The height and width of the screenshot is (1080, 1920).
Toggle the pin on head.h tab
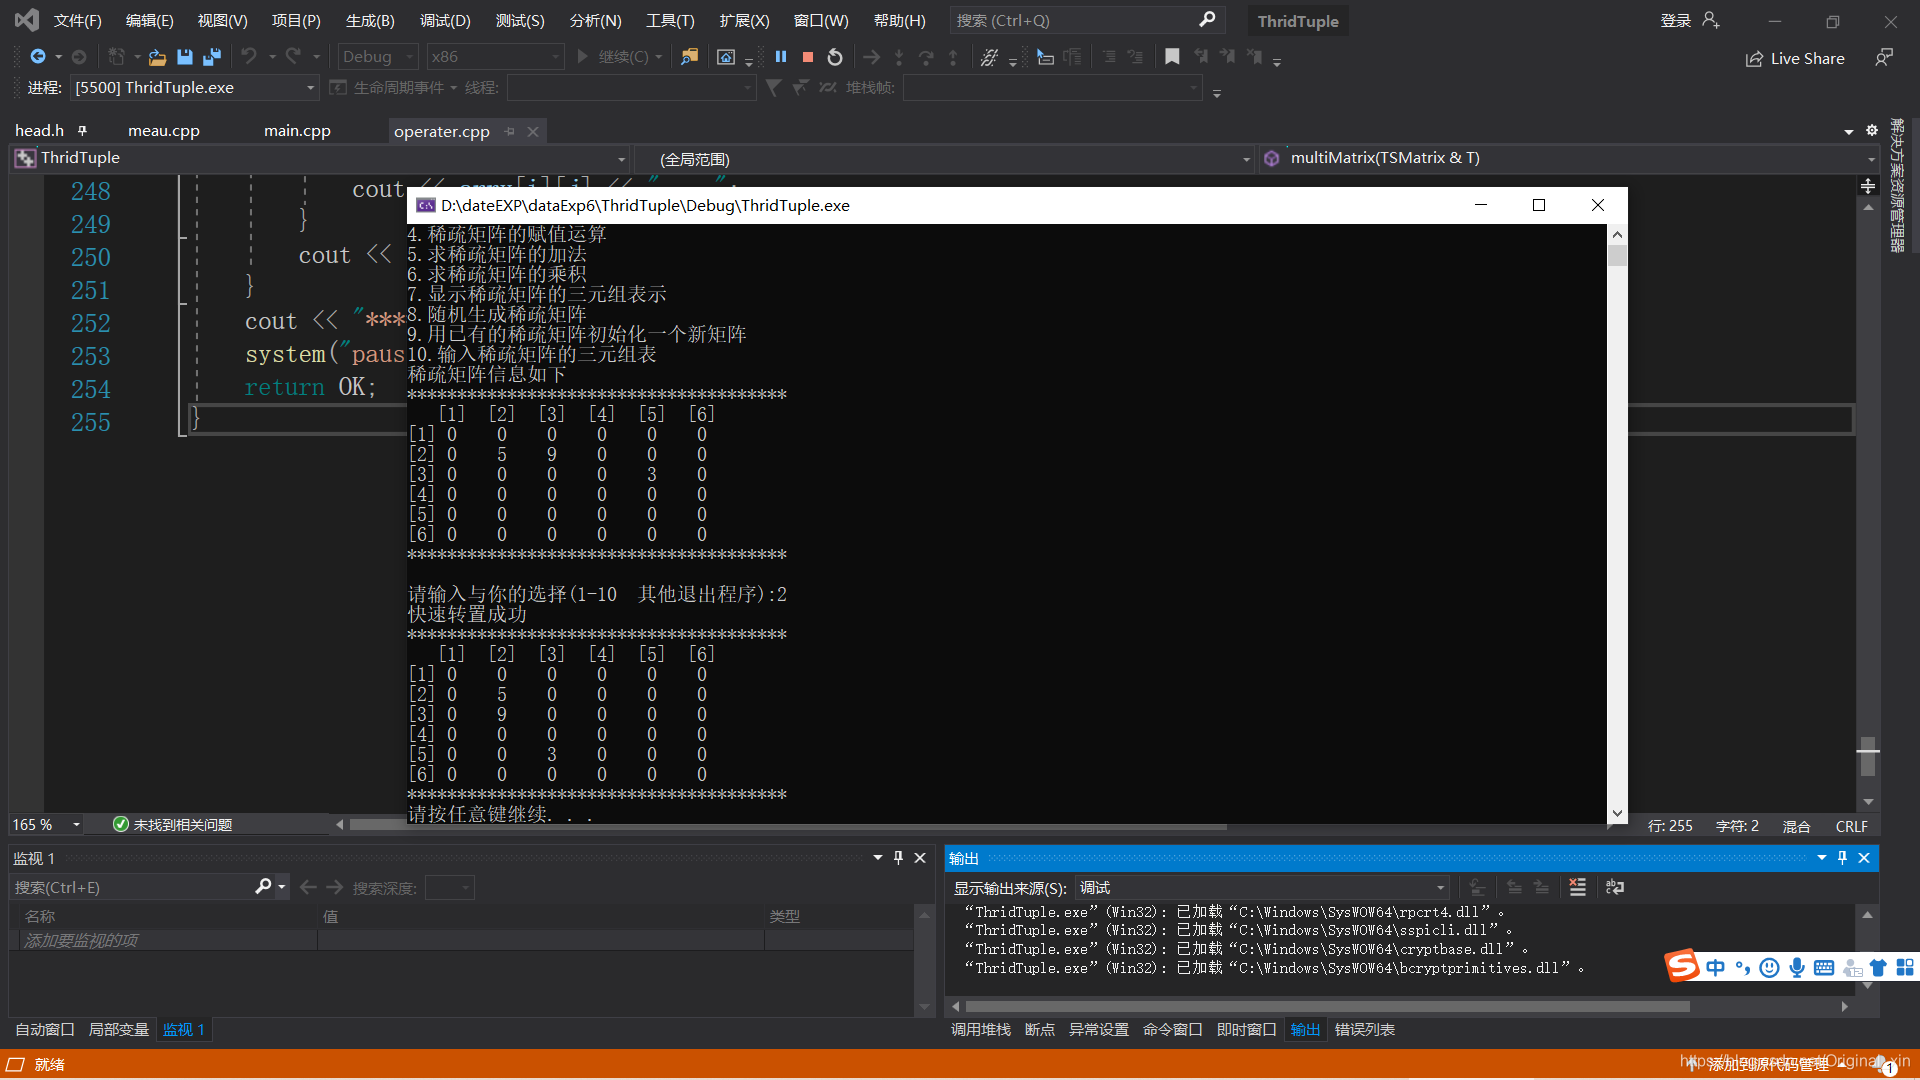pyautogui.click(x=82, y=130)
